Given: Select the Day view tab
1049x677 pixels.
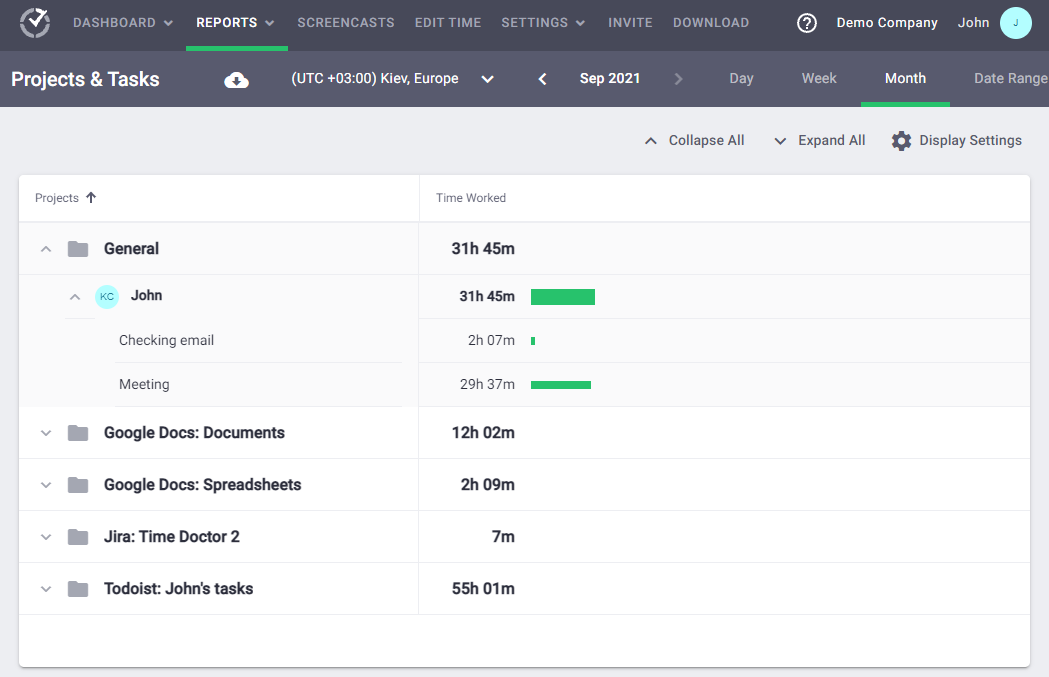Looking at the screenshot, I should (x=741, y=79).
